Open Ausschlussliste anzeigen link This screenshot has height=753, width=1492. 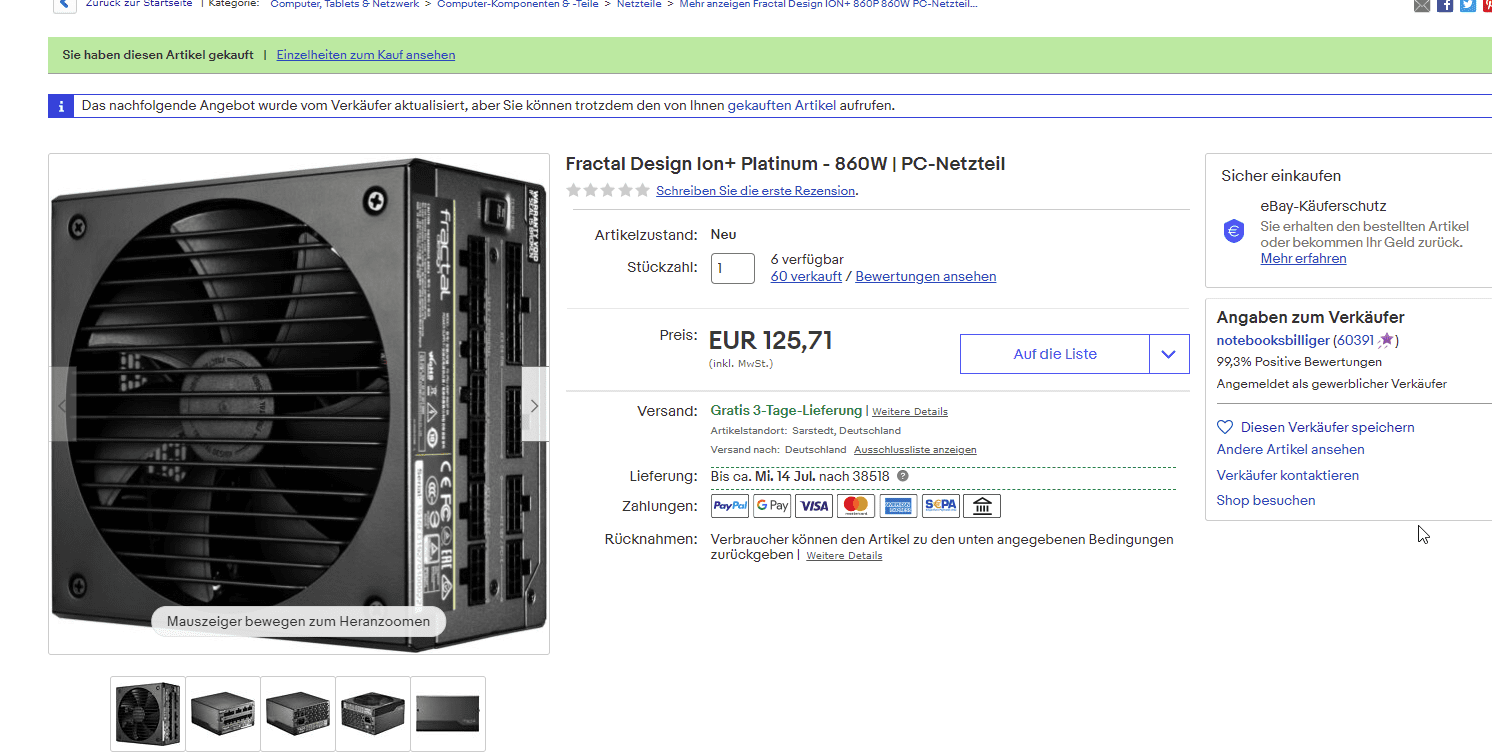tap(915, 450)
